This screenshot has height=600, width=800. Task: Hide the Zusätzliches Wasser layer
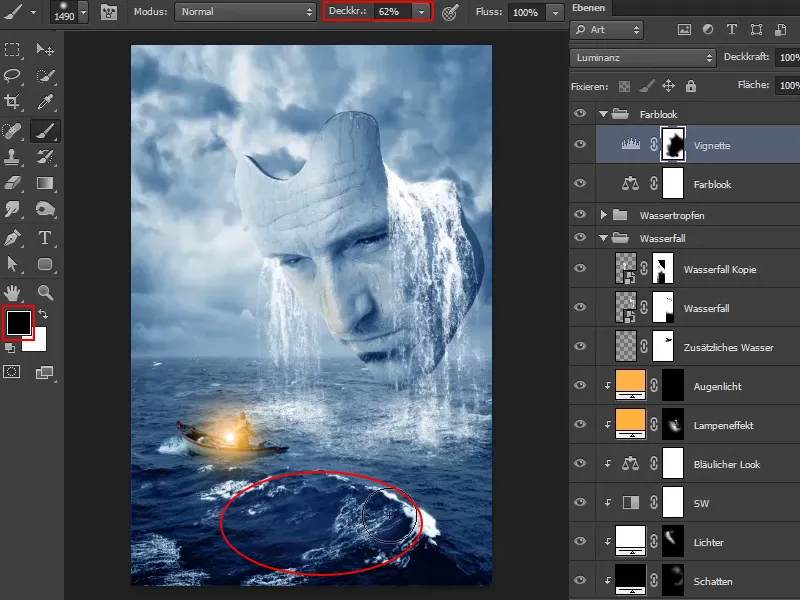[x=580, y=346]
